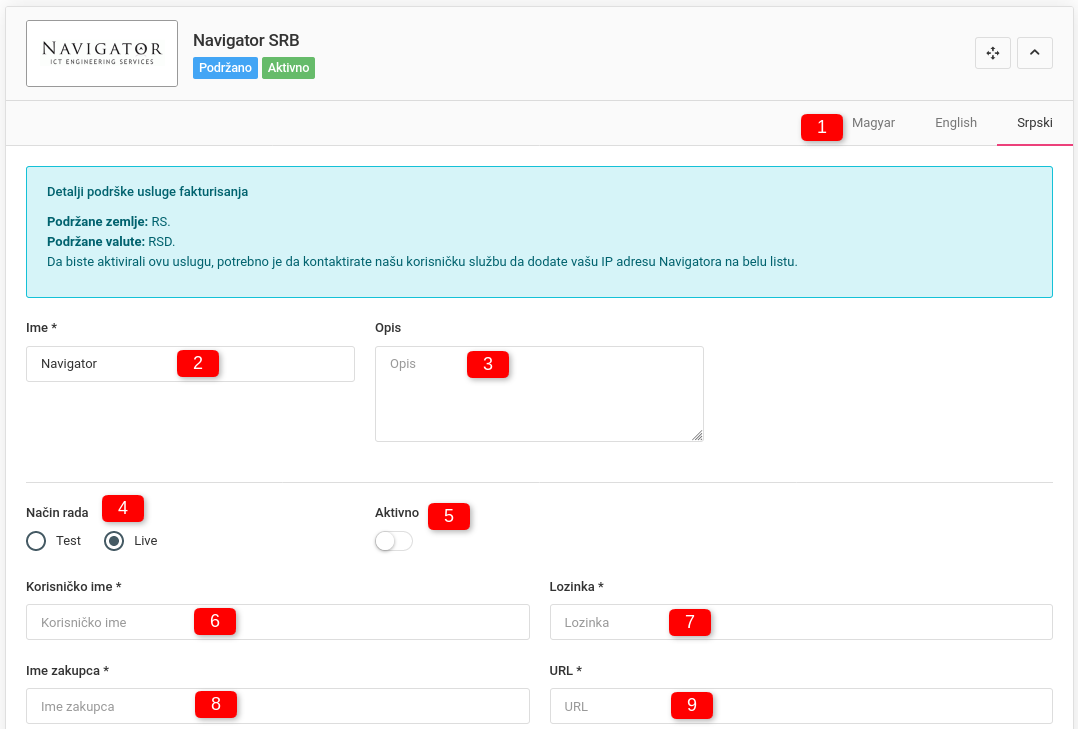
Task: Focus the Korisničko ime field
Action: [278, 622]
